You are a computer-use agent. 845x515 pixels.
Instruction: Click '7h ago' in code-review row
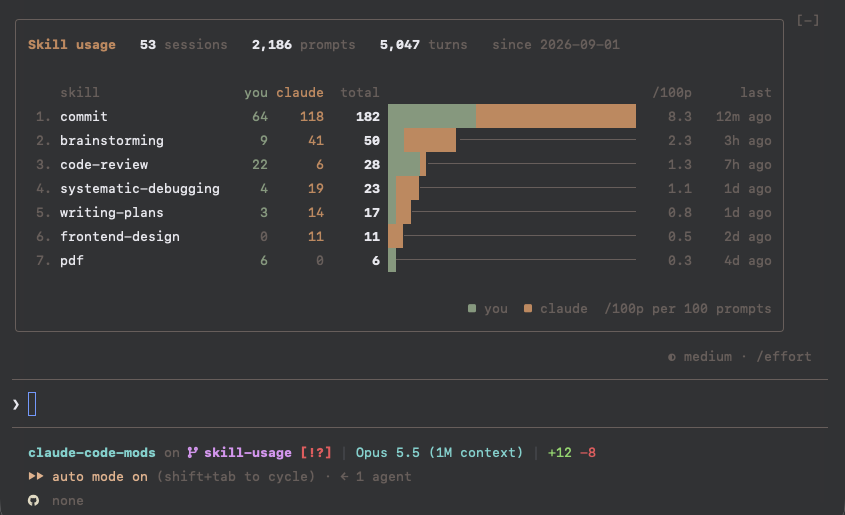pos(747,164)
